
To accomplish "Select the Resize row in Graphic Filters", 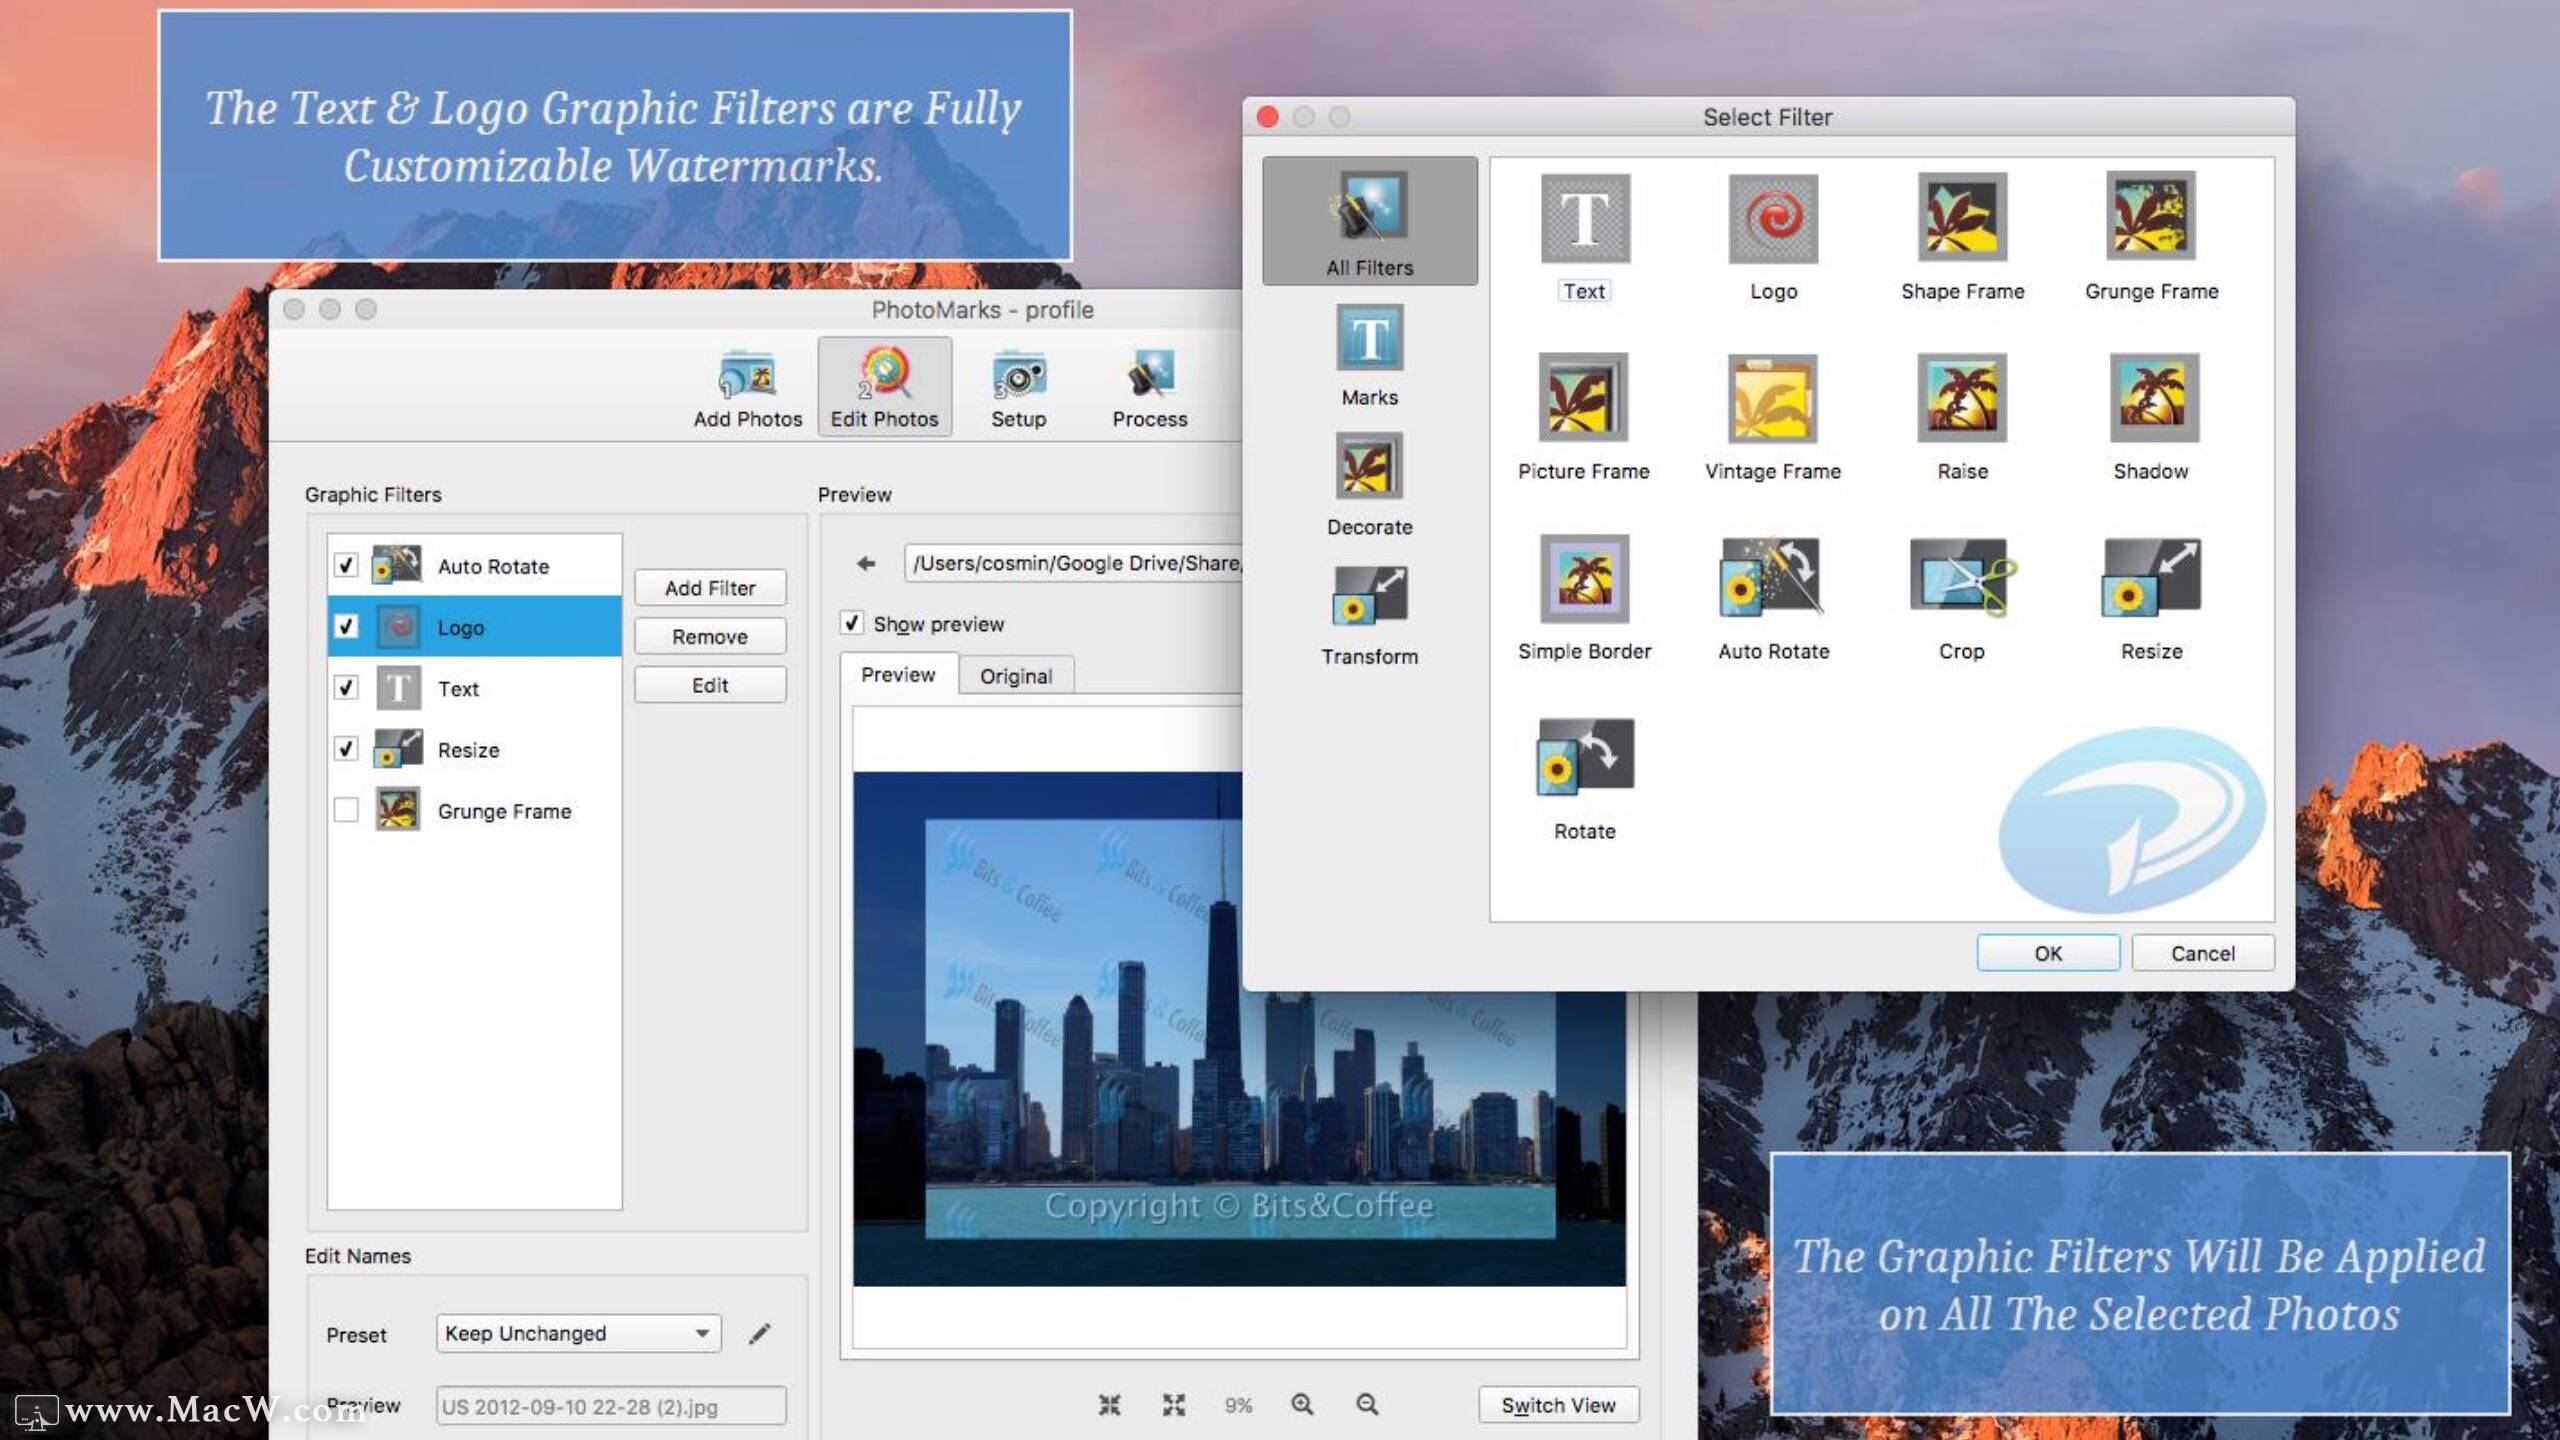I will (x=475, y=749).
